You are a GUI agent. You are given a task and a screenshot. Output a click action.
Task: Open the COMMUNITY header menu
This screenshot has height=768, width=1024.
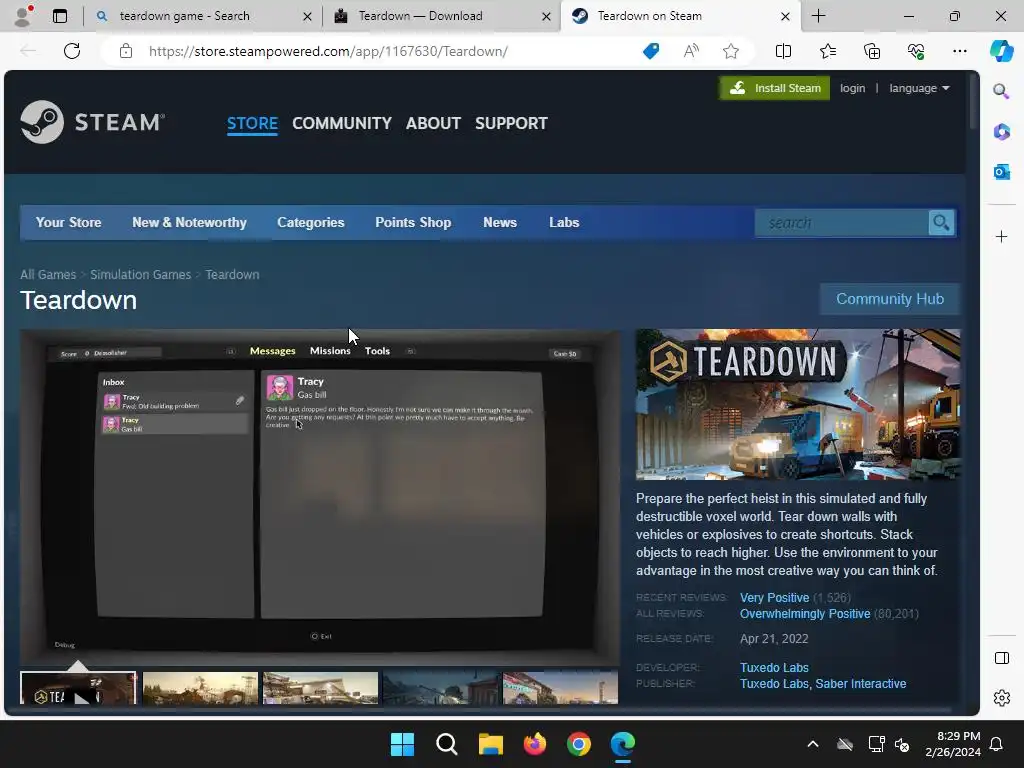pyautogui.click(x=342, y=123)
